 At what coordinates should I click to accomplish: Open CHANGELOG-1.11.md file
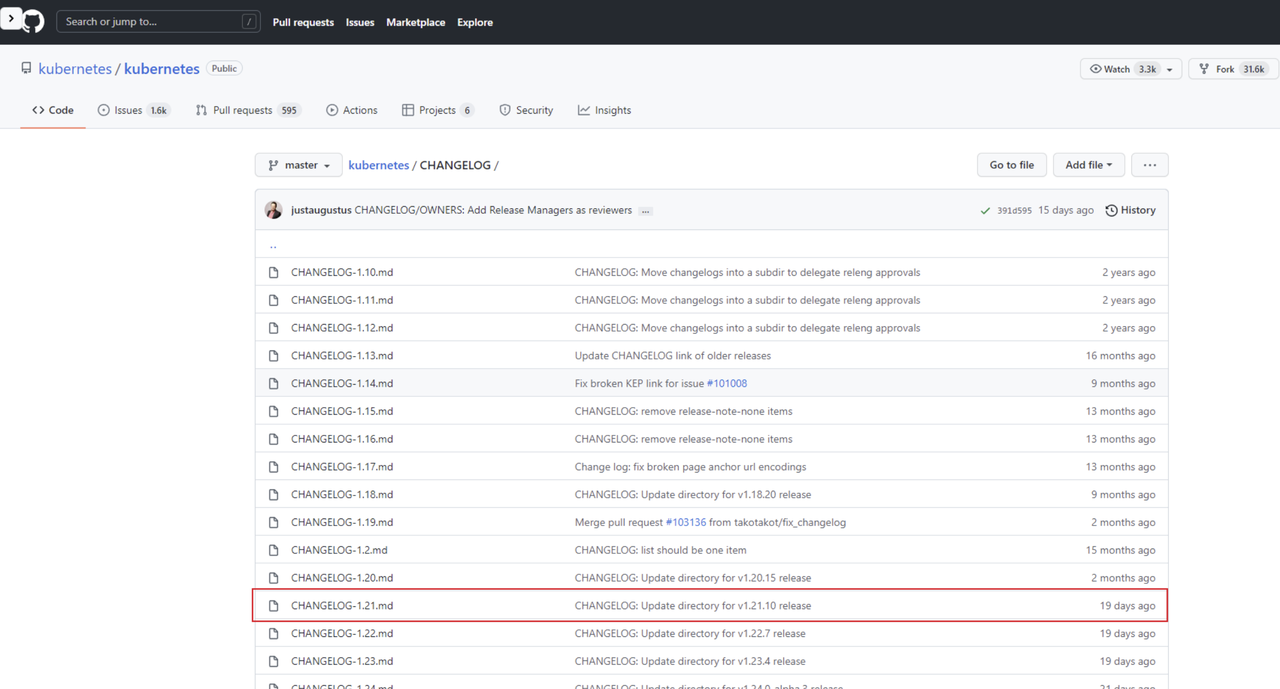342,300
